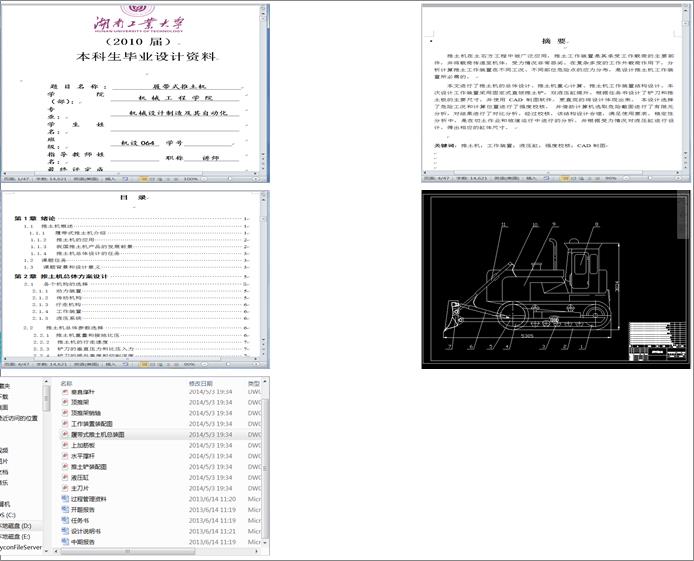Click the Word icon beside 中期报告
This screenshot has height=561, width=694.
click(x=65, y=542)
